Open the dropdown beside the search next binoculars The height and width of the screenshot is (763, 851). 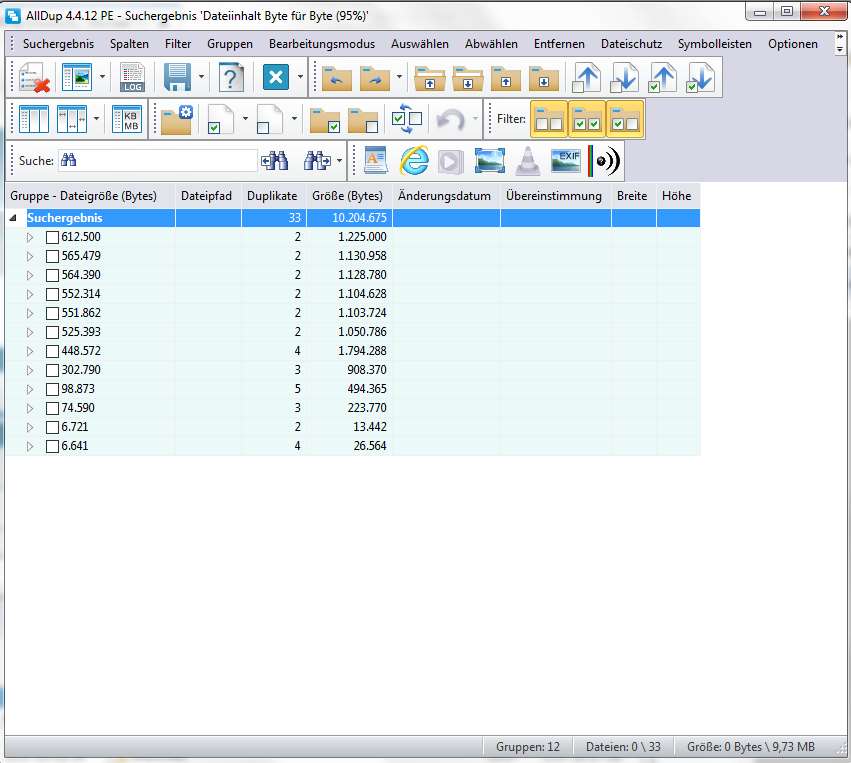pyautogui.click(x=340, y=161)
